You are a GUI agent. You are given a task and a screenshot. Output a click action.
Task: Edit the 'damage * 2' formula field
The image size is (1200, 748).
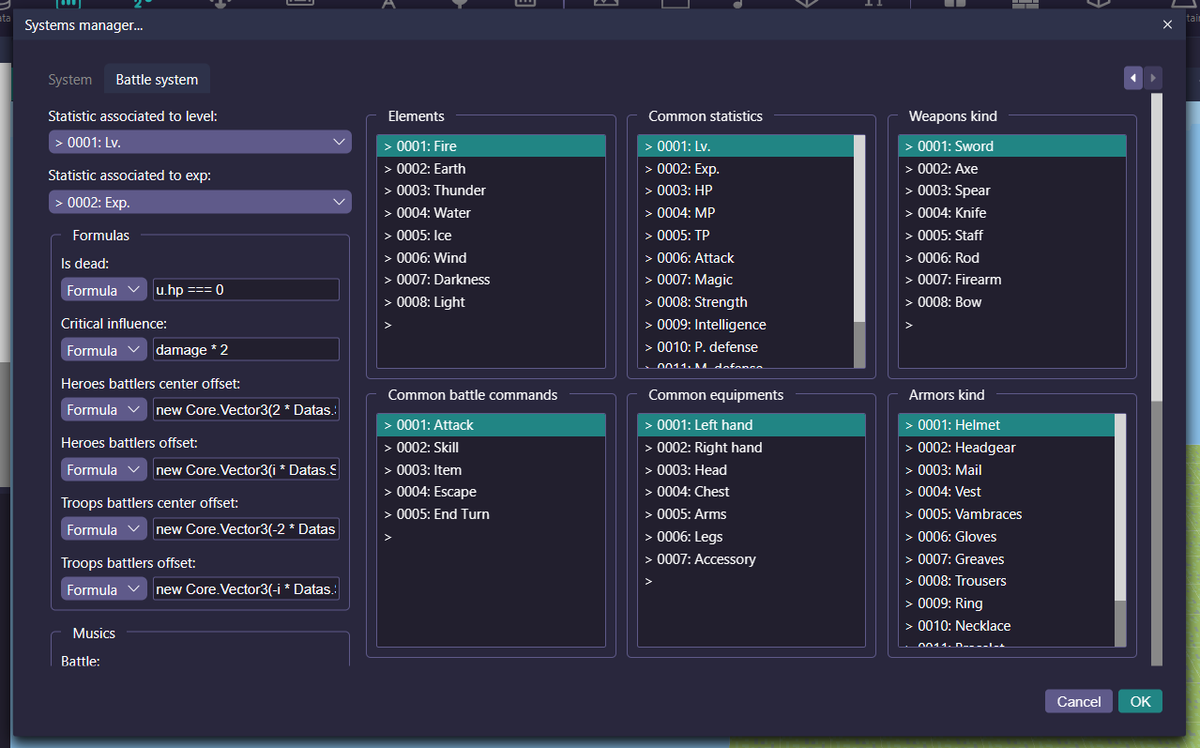coord(246,350)
